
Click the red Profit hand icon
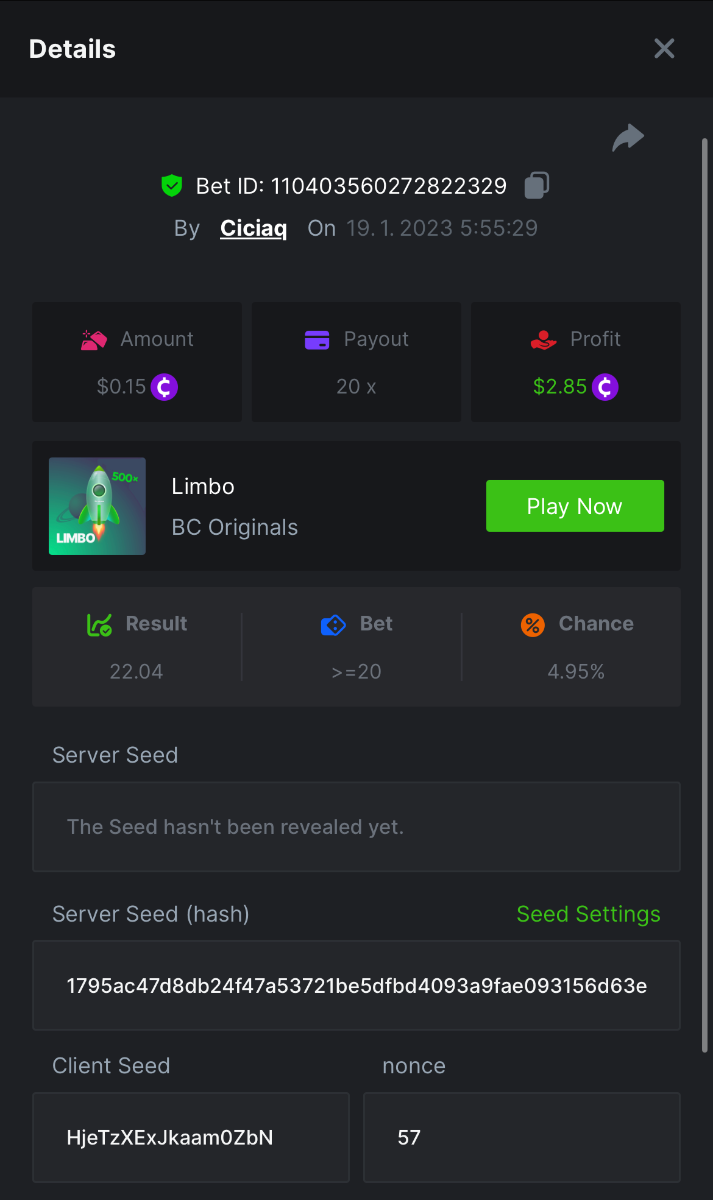pos(543,340)
